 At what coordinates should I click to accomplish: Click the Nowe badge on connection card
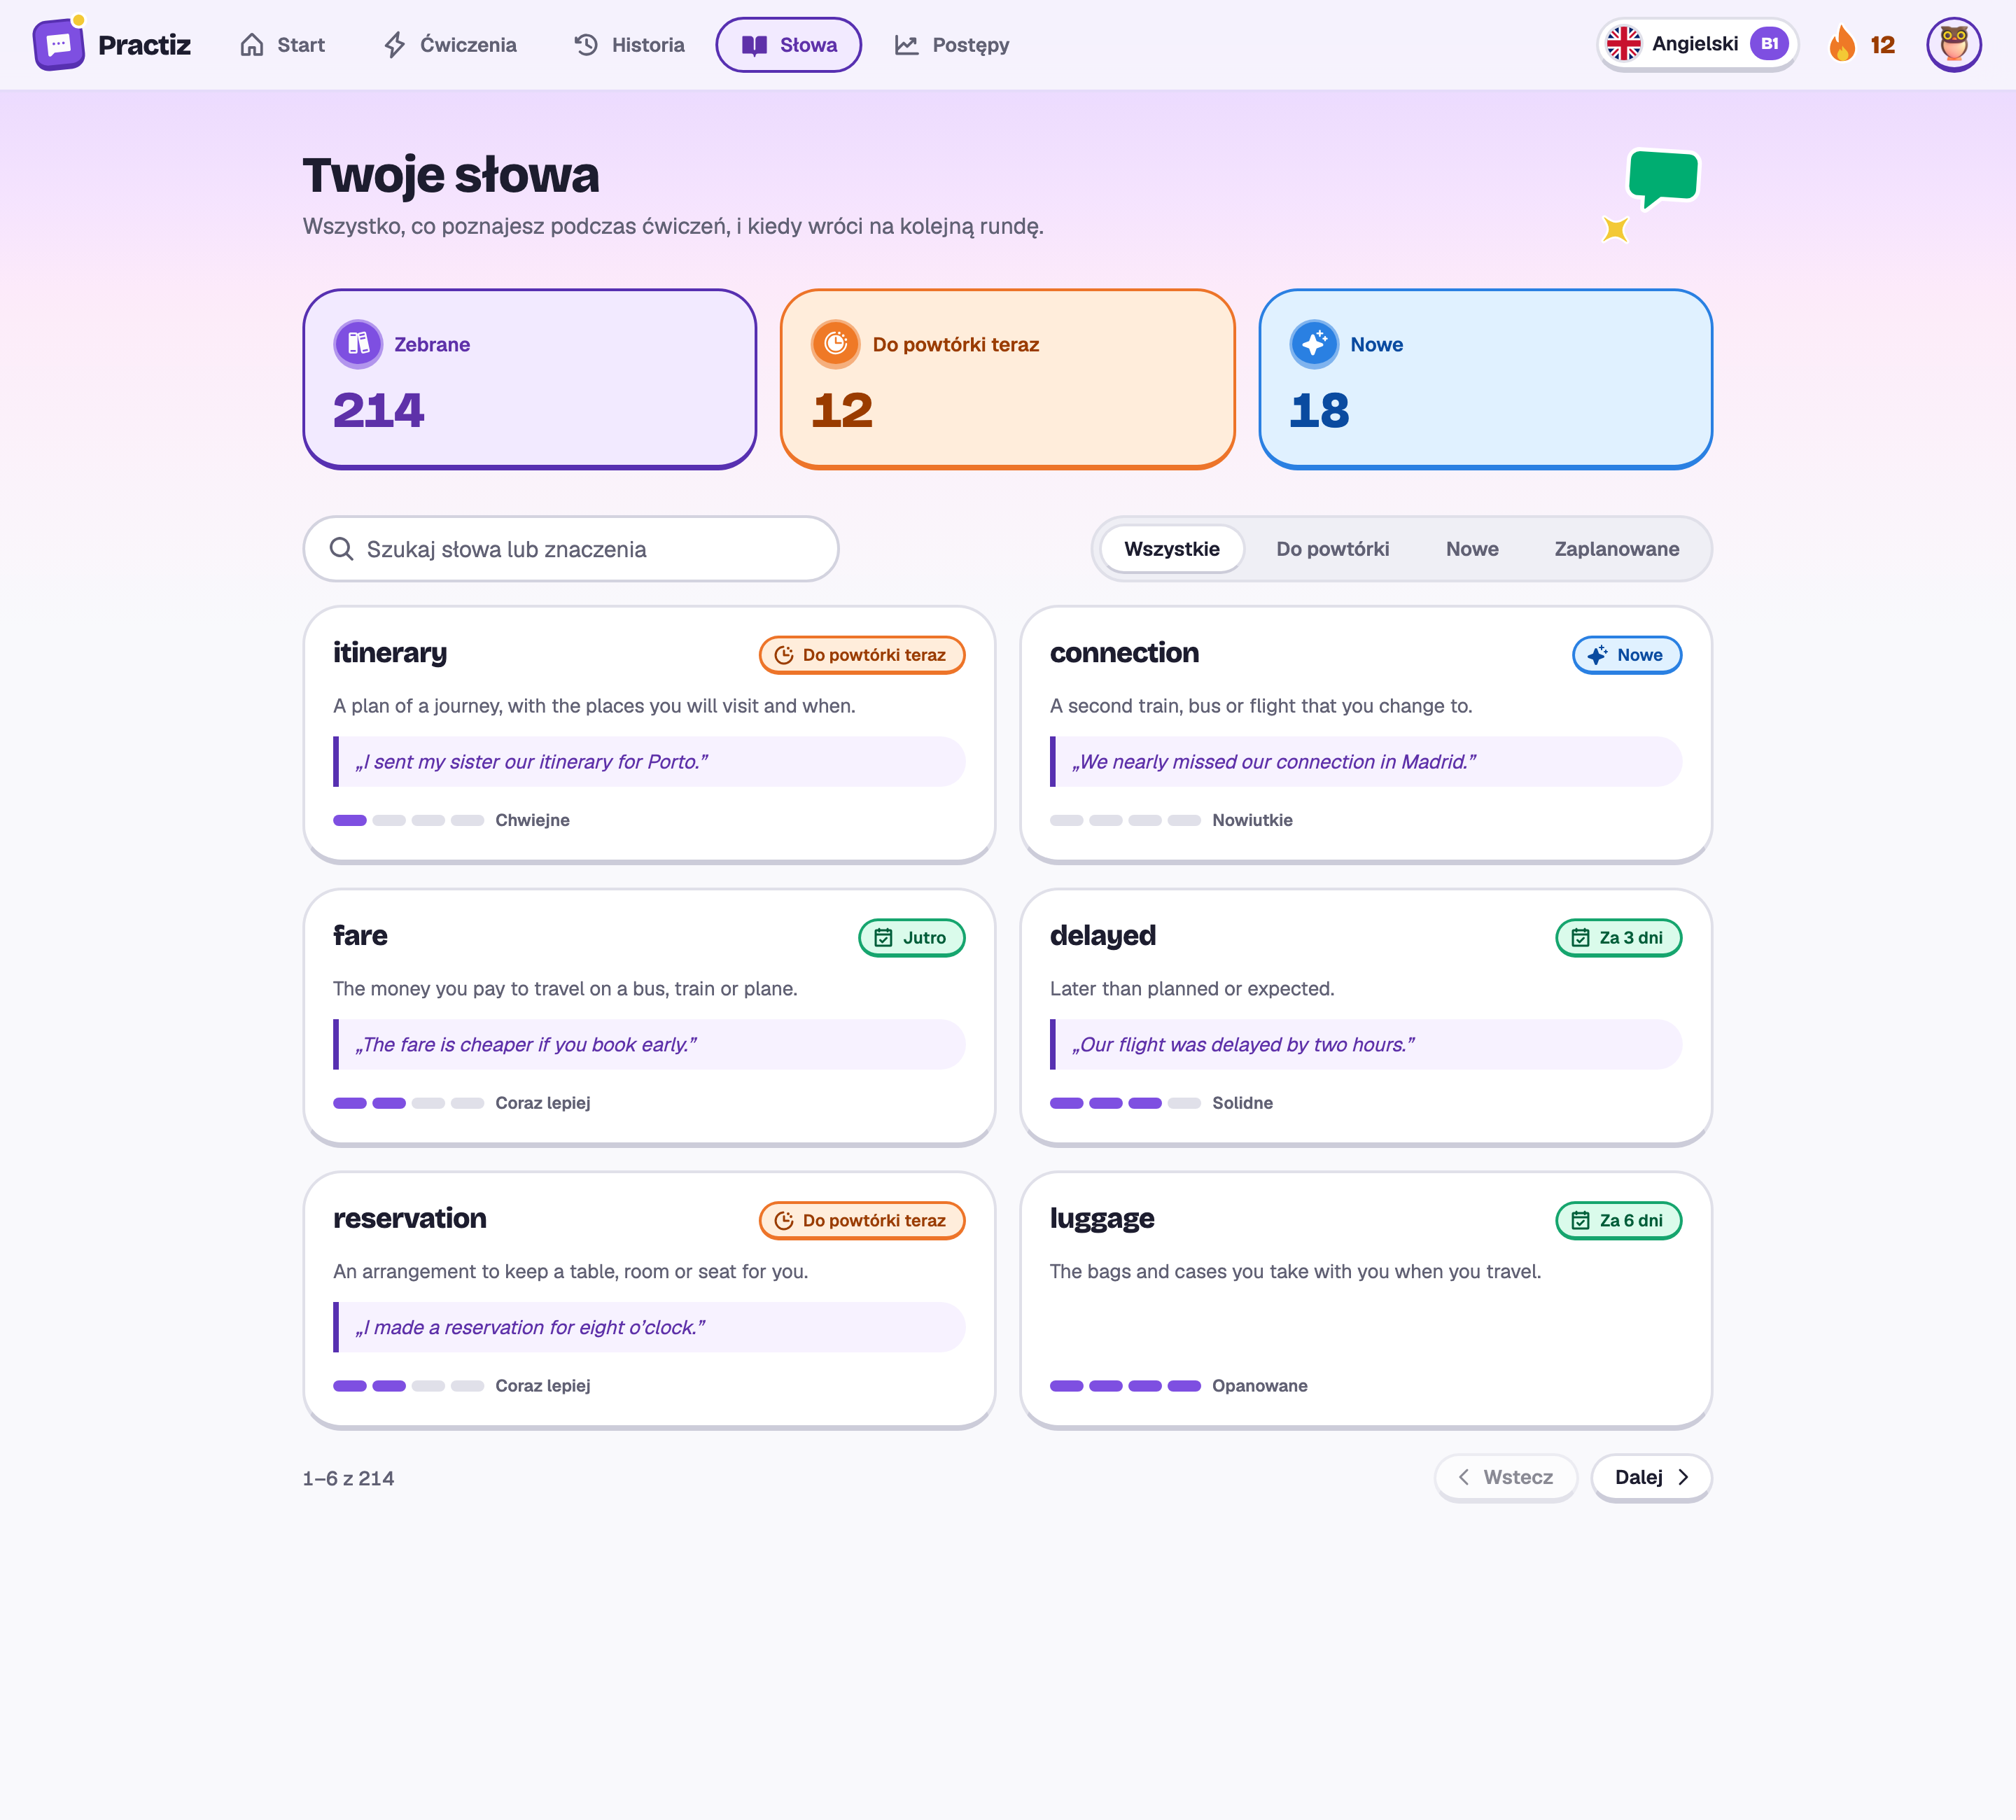(1627, 655)
